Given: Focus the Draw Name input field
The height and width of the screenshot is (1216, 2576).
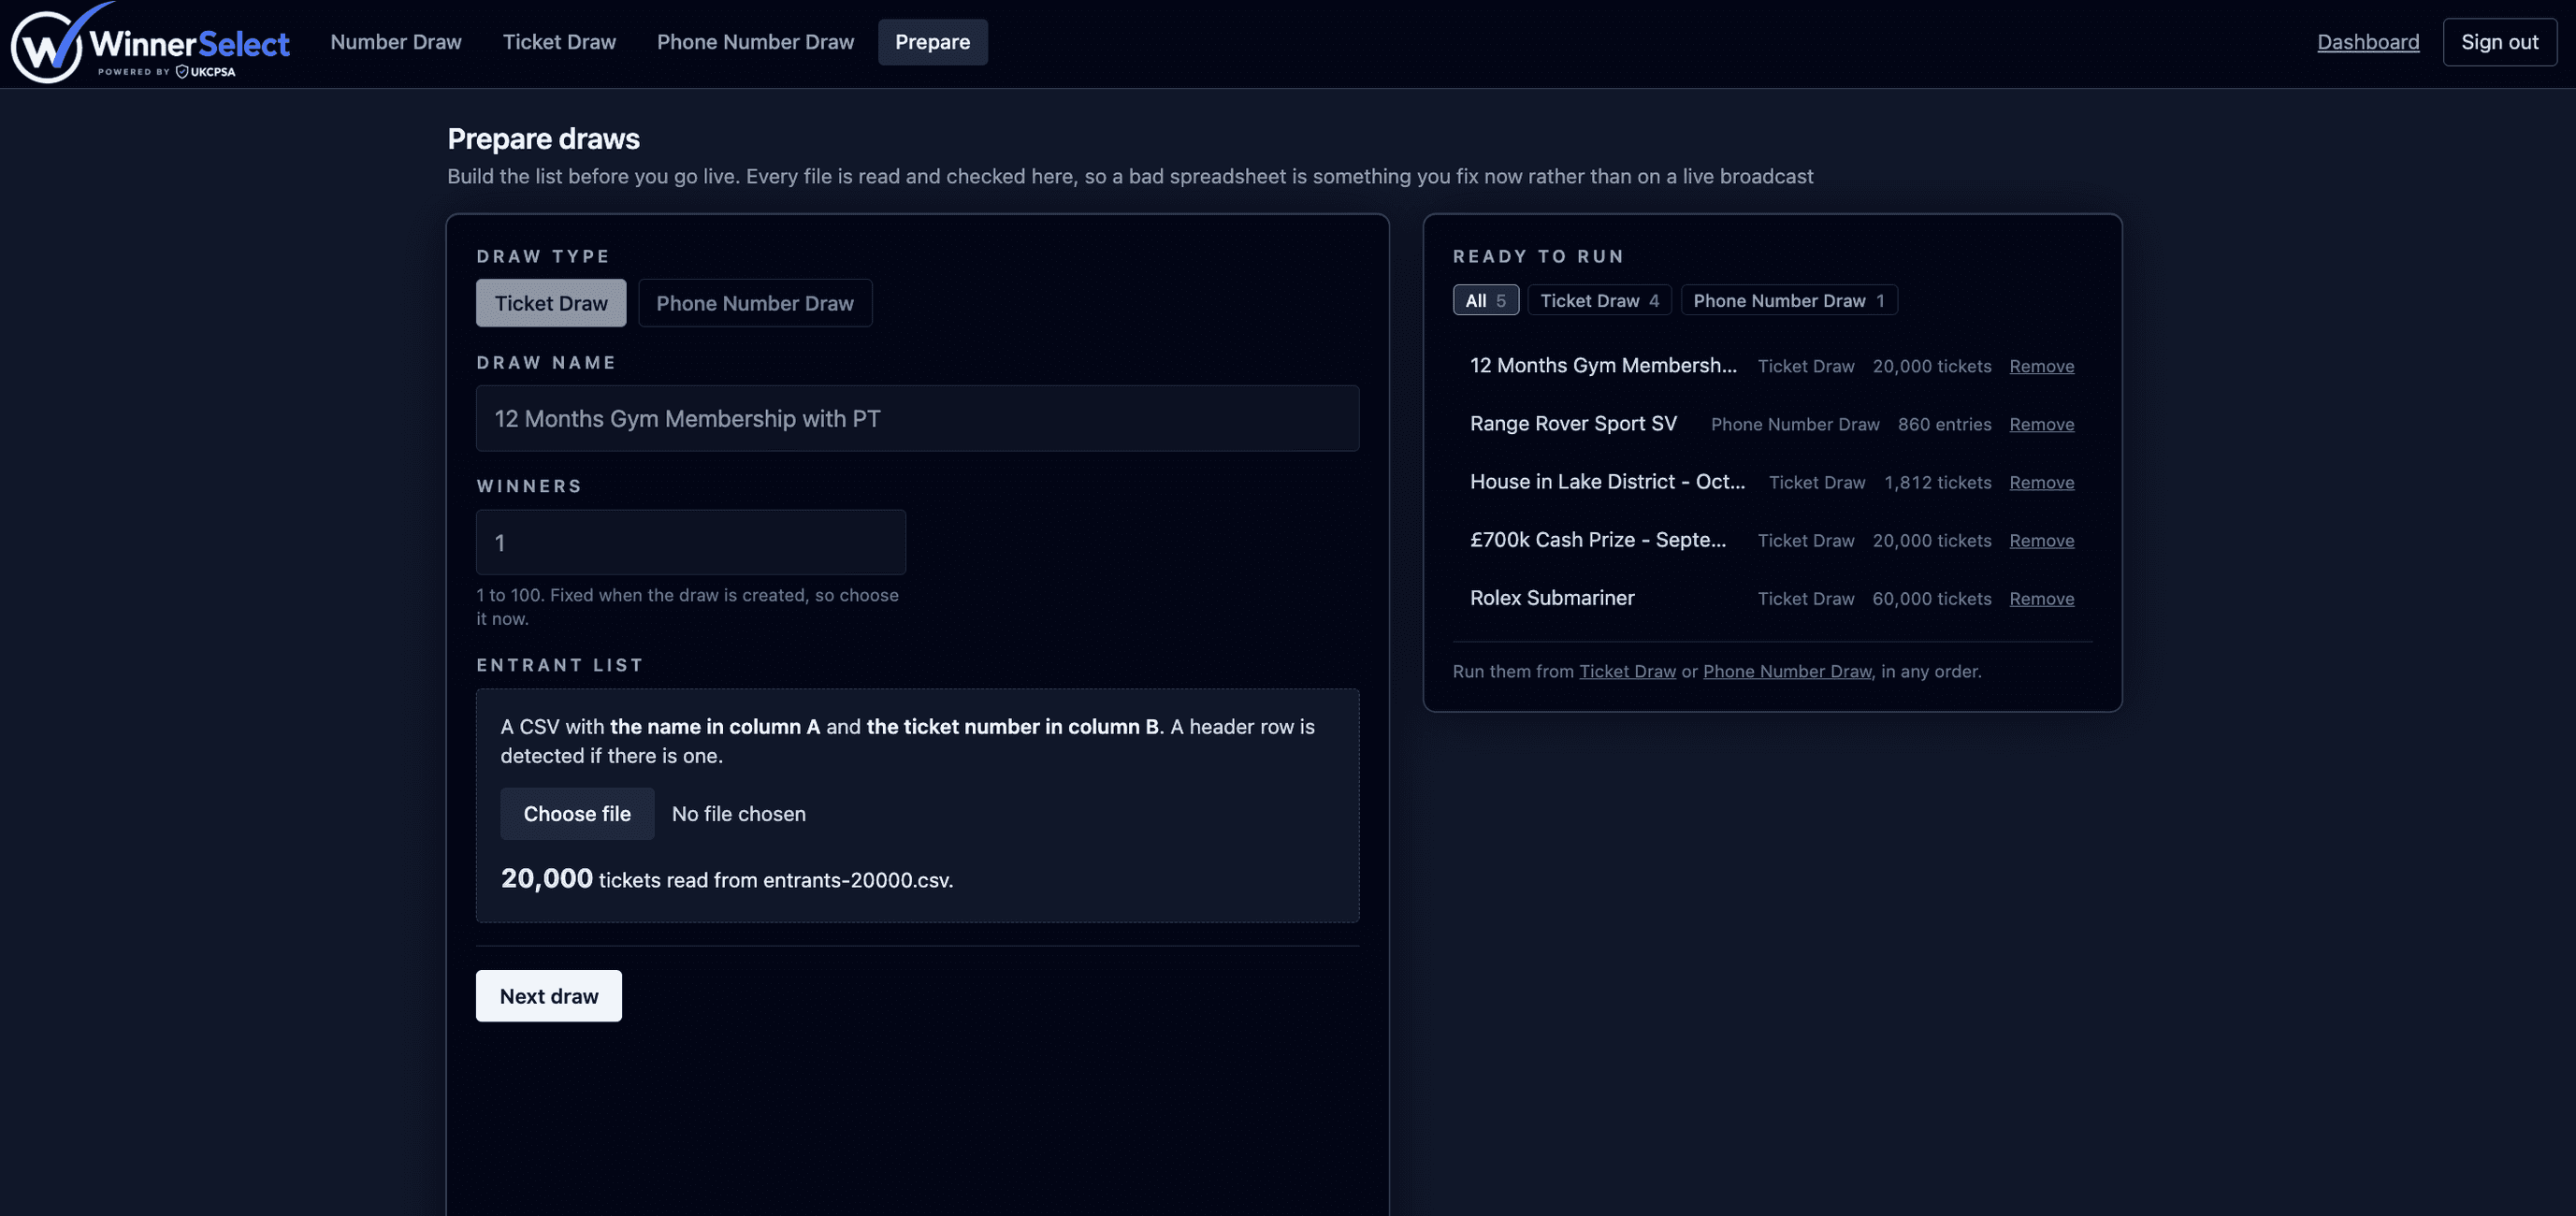Looking at the screenshot, I should [x=917, y=418].
